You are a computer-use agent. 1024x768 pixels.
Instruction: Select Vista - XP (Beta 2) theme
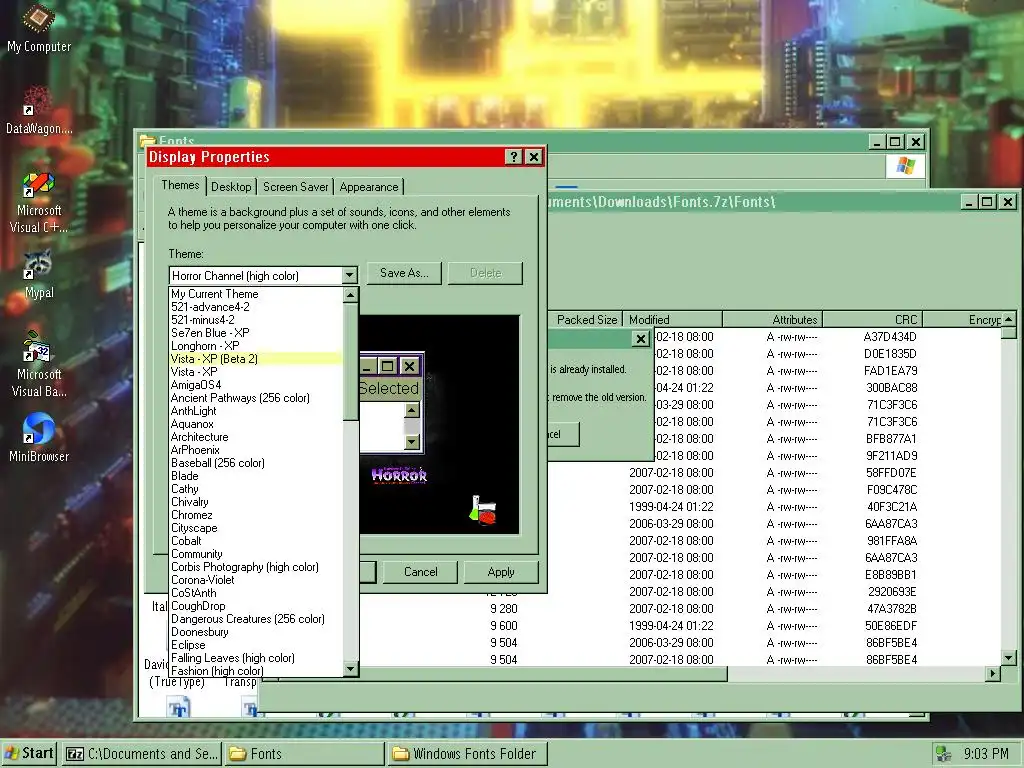(255, 359)
